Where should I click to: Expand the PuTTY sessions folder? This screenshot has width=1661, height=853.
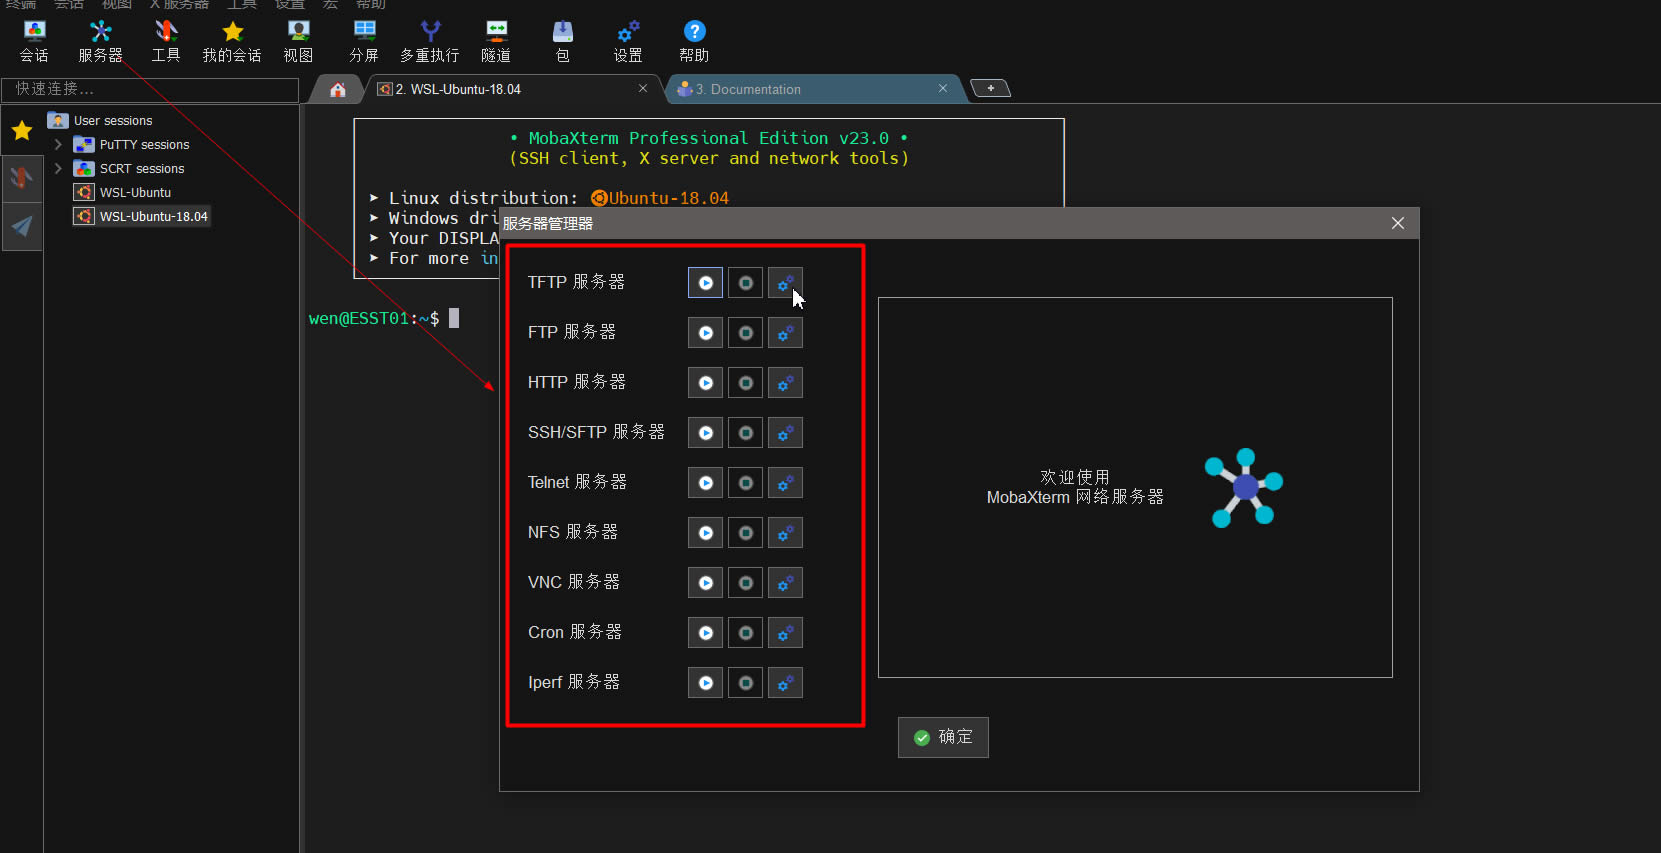58,145
